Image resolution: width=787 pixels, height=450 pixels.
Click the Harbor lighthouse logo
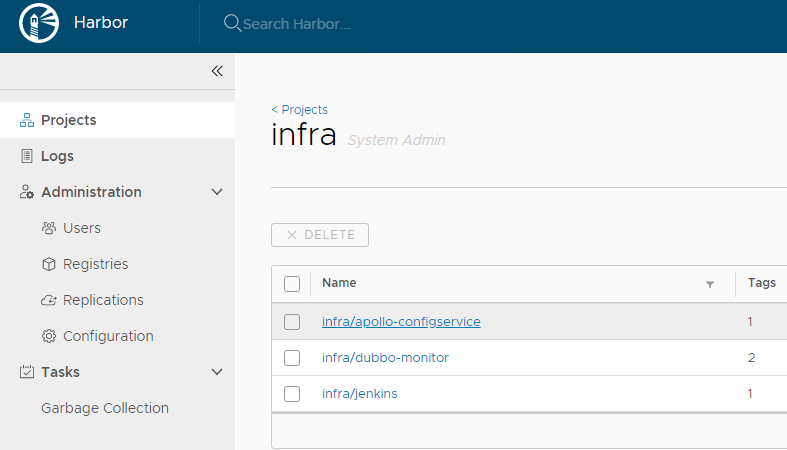pyautogui.click(x=38, y=23)
